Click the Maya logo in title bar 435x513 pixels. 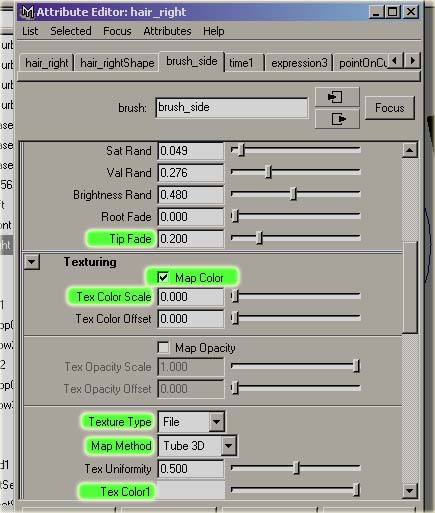[27, 12]
